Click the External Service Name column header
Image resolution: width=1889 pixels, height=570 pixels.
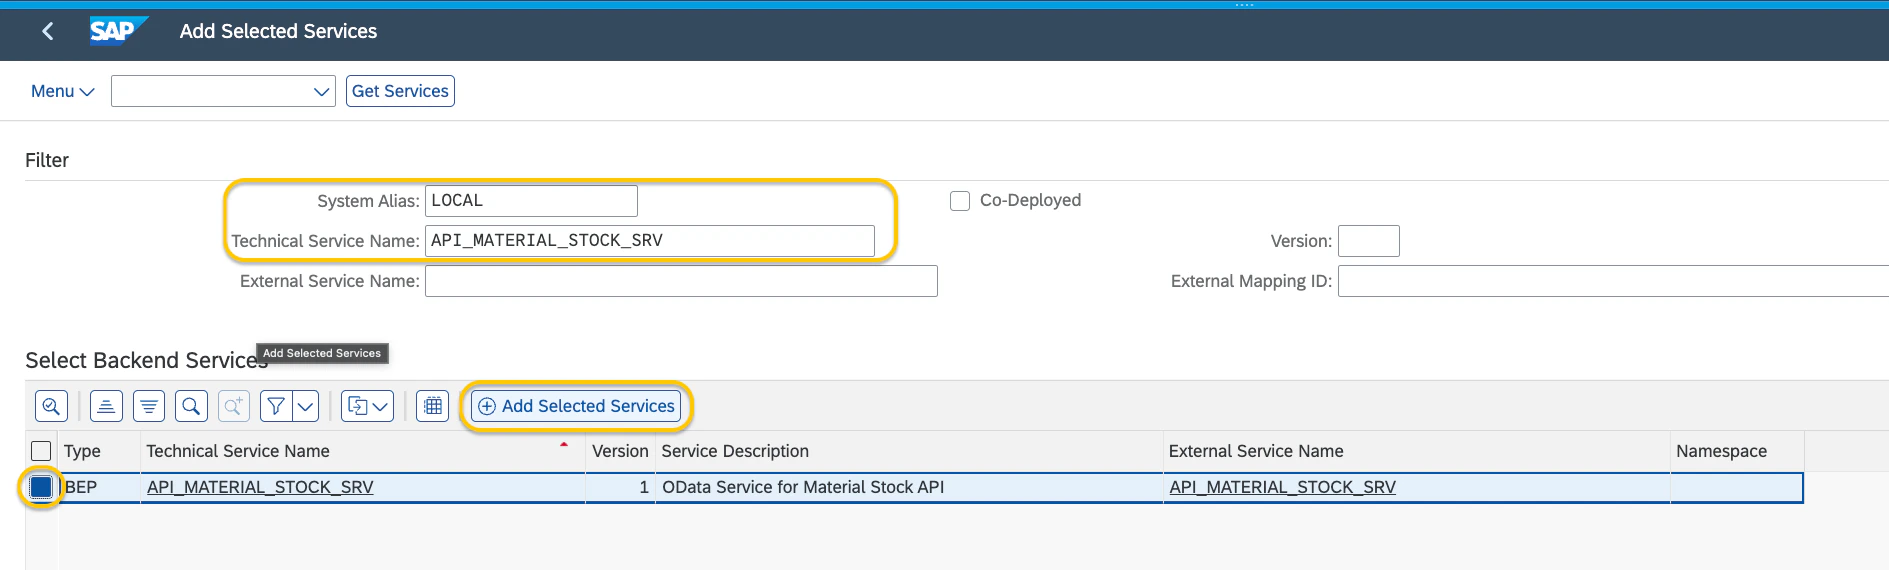pyautogui.click(x=1416, y=451)
